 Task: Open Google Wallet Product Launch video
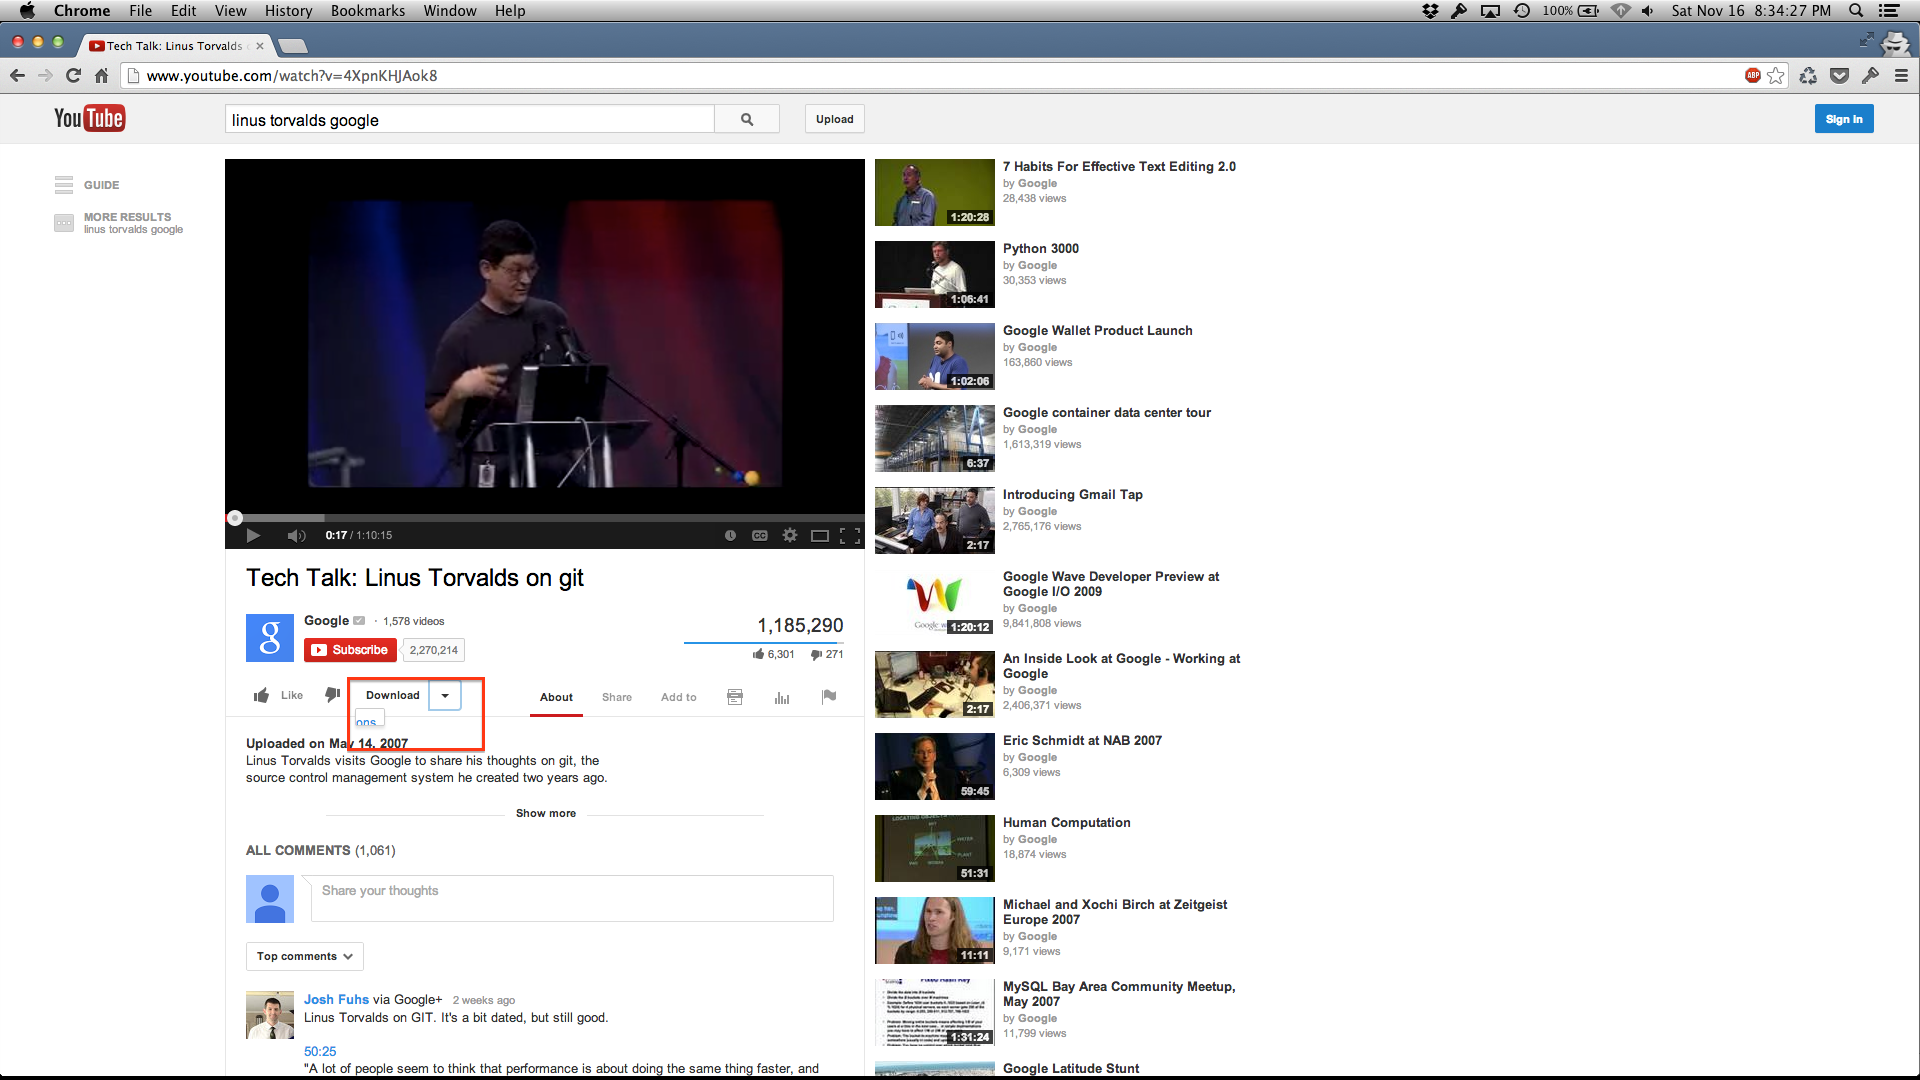click(x=1098, y=330)
